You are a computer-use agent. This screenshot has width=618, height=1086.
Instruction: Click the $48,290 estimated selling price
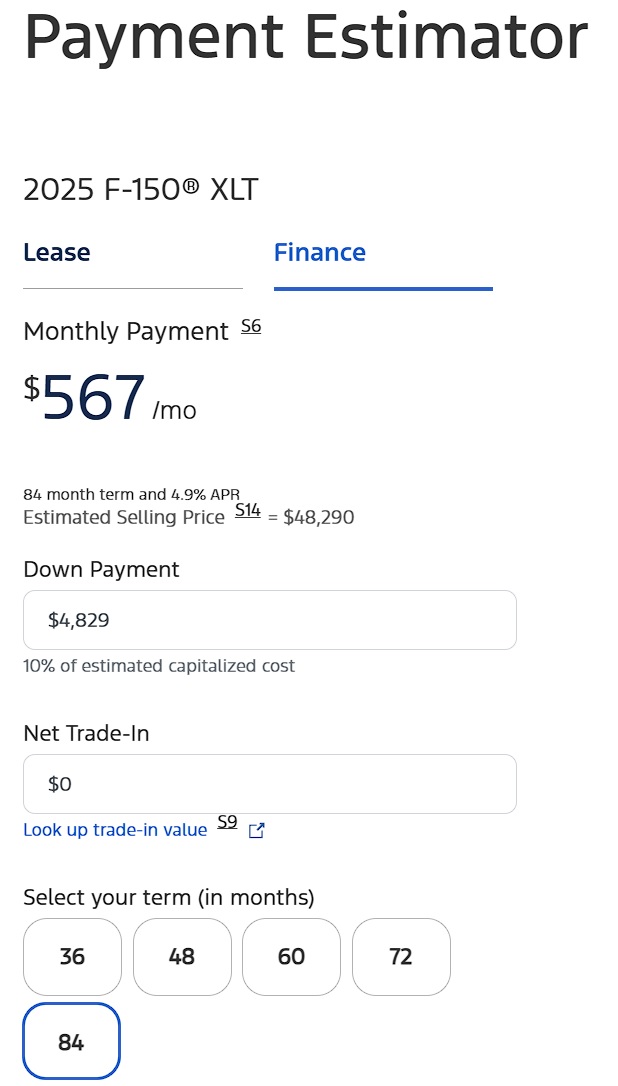click(x=319, y=518)
